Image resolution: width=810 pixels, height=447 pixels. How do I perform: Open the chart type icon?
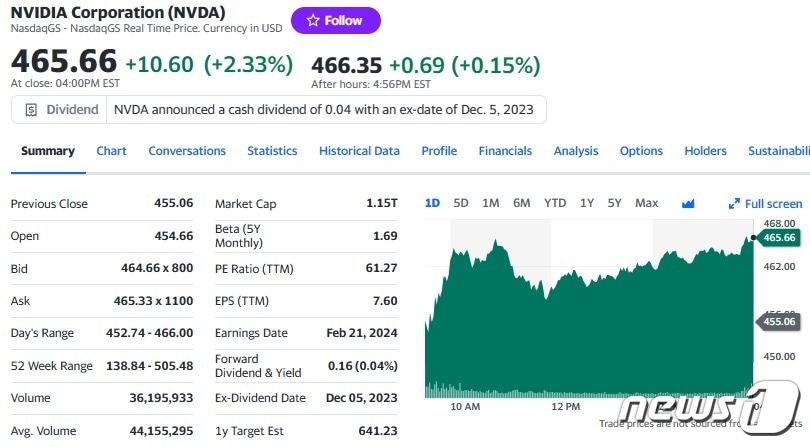pyautogui.click(x=688, y=203)
